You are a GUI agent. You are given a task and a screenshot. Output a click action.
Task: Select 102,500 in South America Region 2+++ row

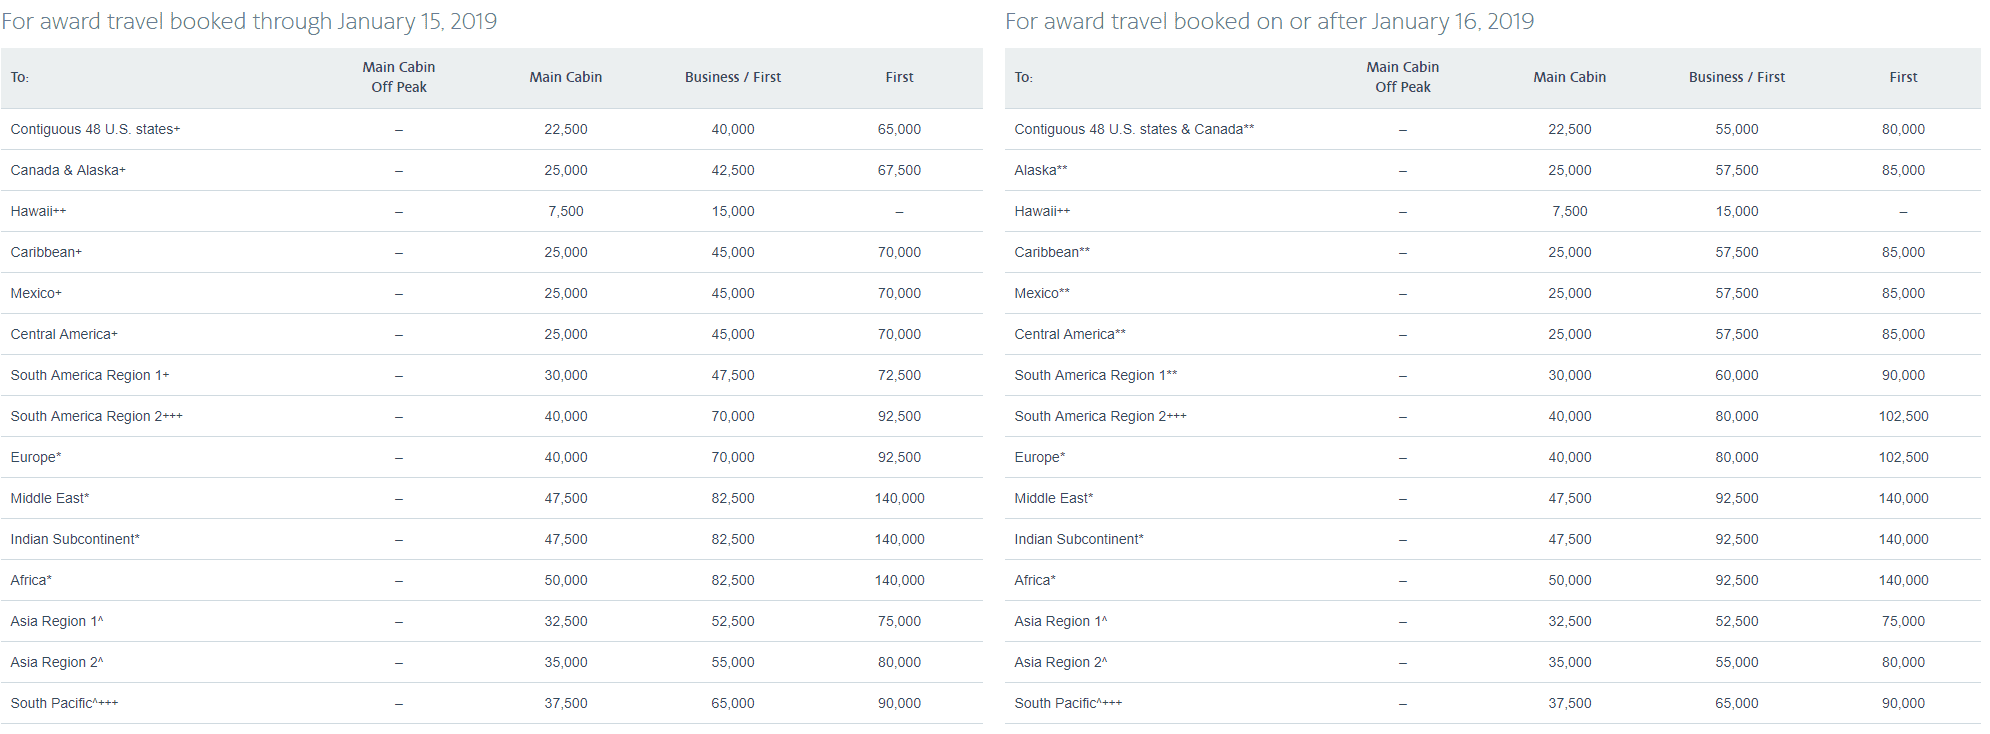1903,416
